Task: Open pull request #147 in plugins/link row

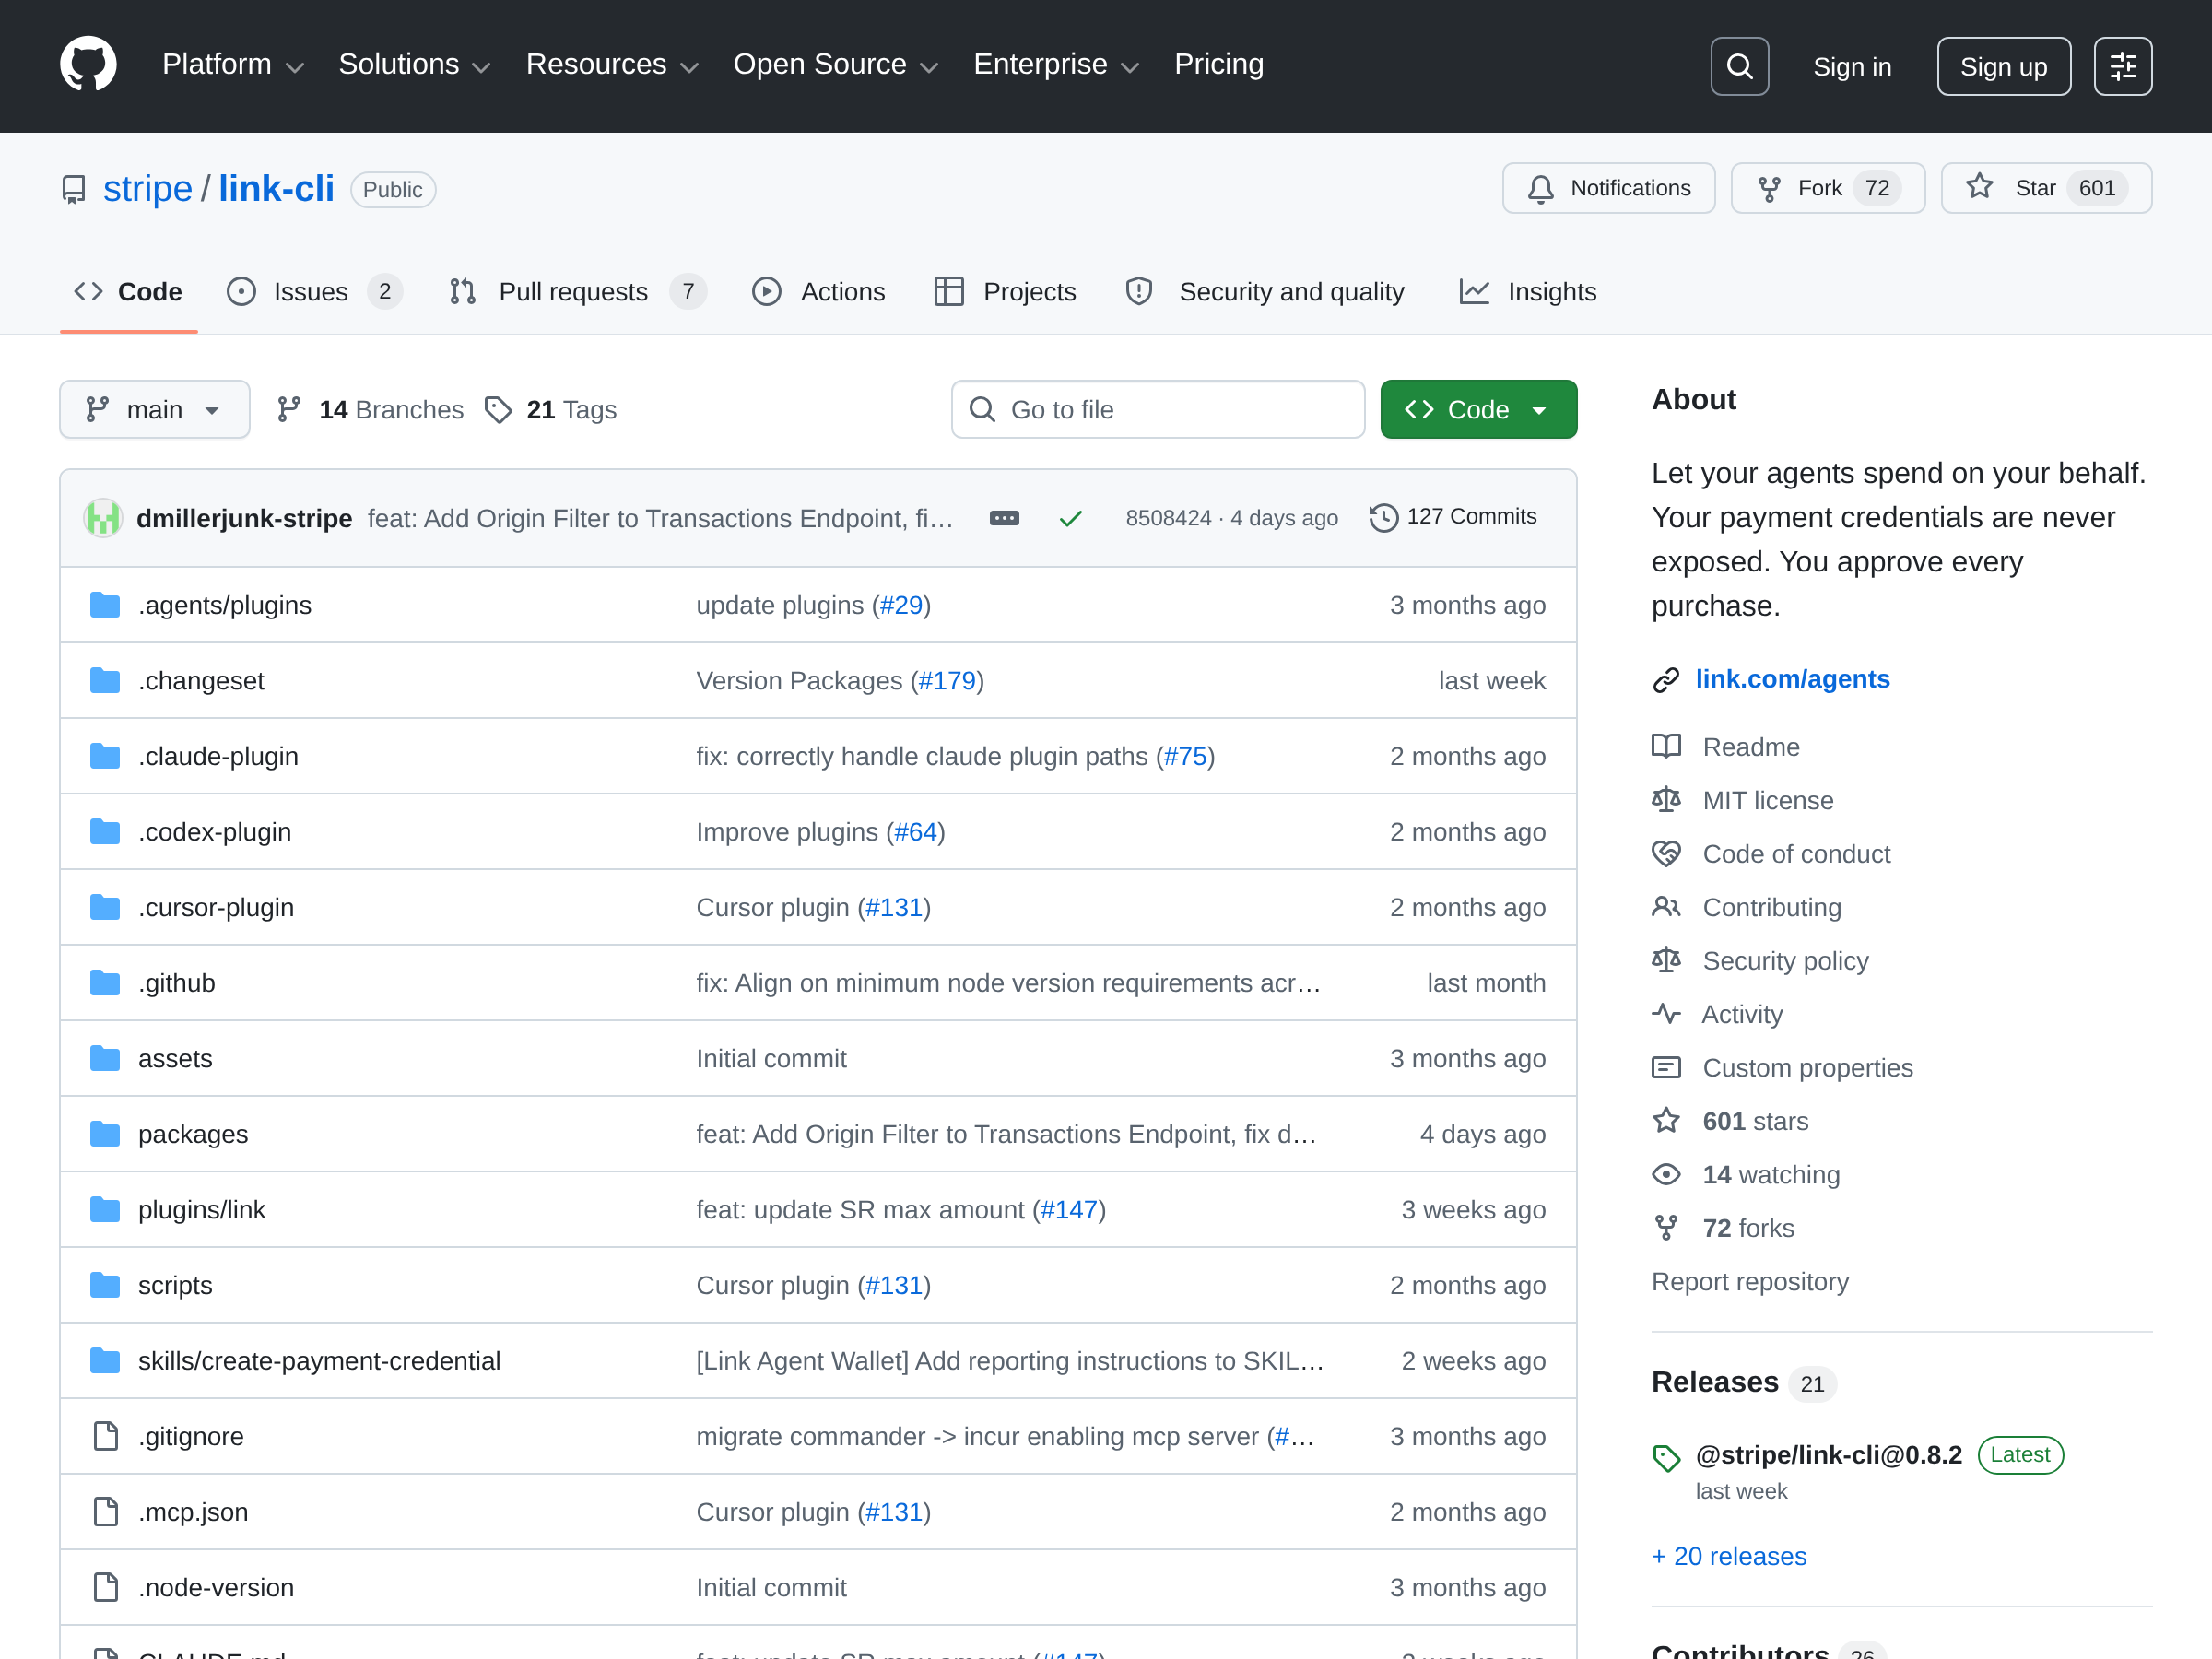Action: [1069, 1210]
